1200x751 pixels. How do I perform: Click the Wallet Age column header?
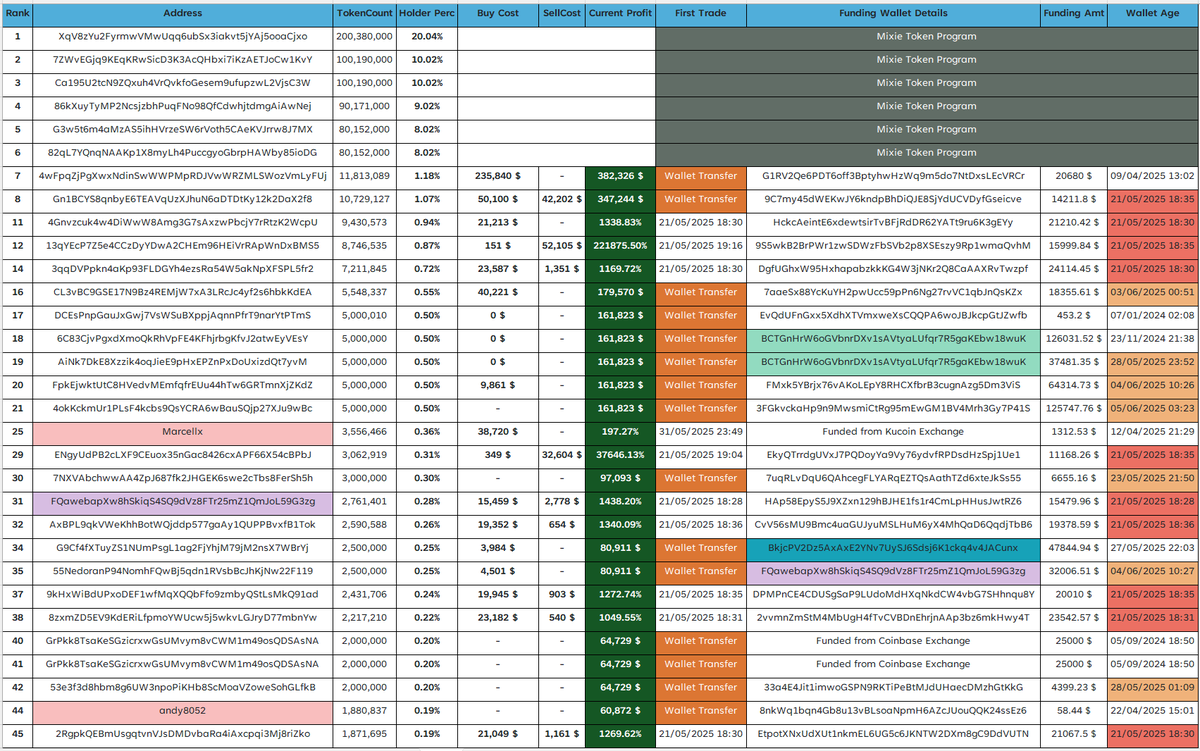pos(1154,14)
